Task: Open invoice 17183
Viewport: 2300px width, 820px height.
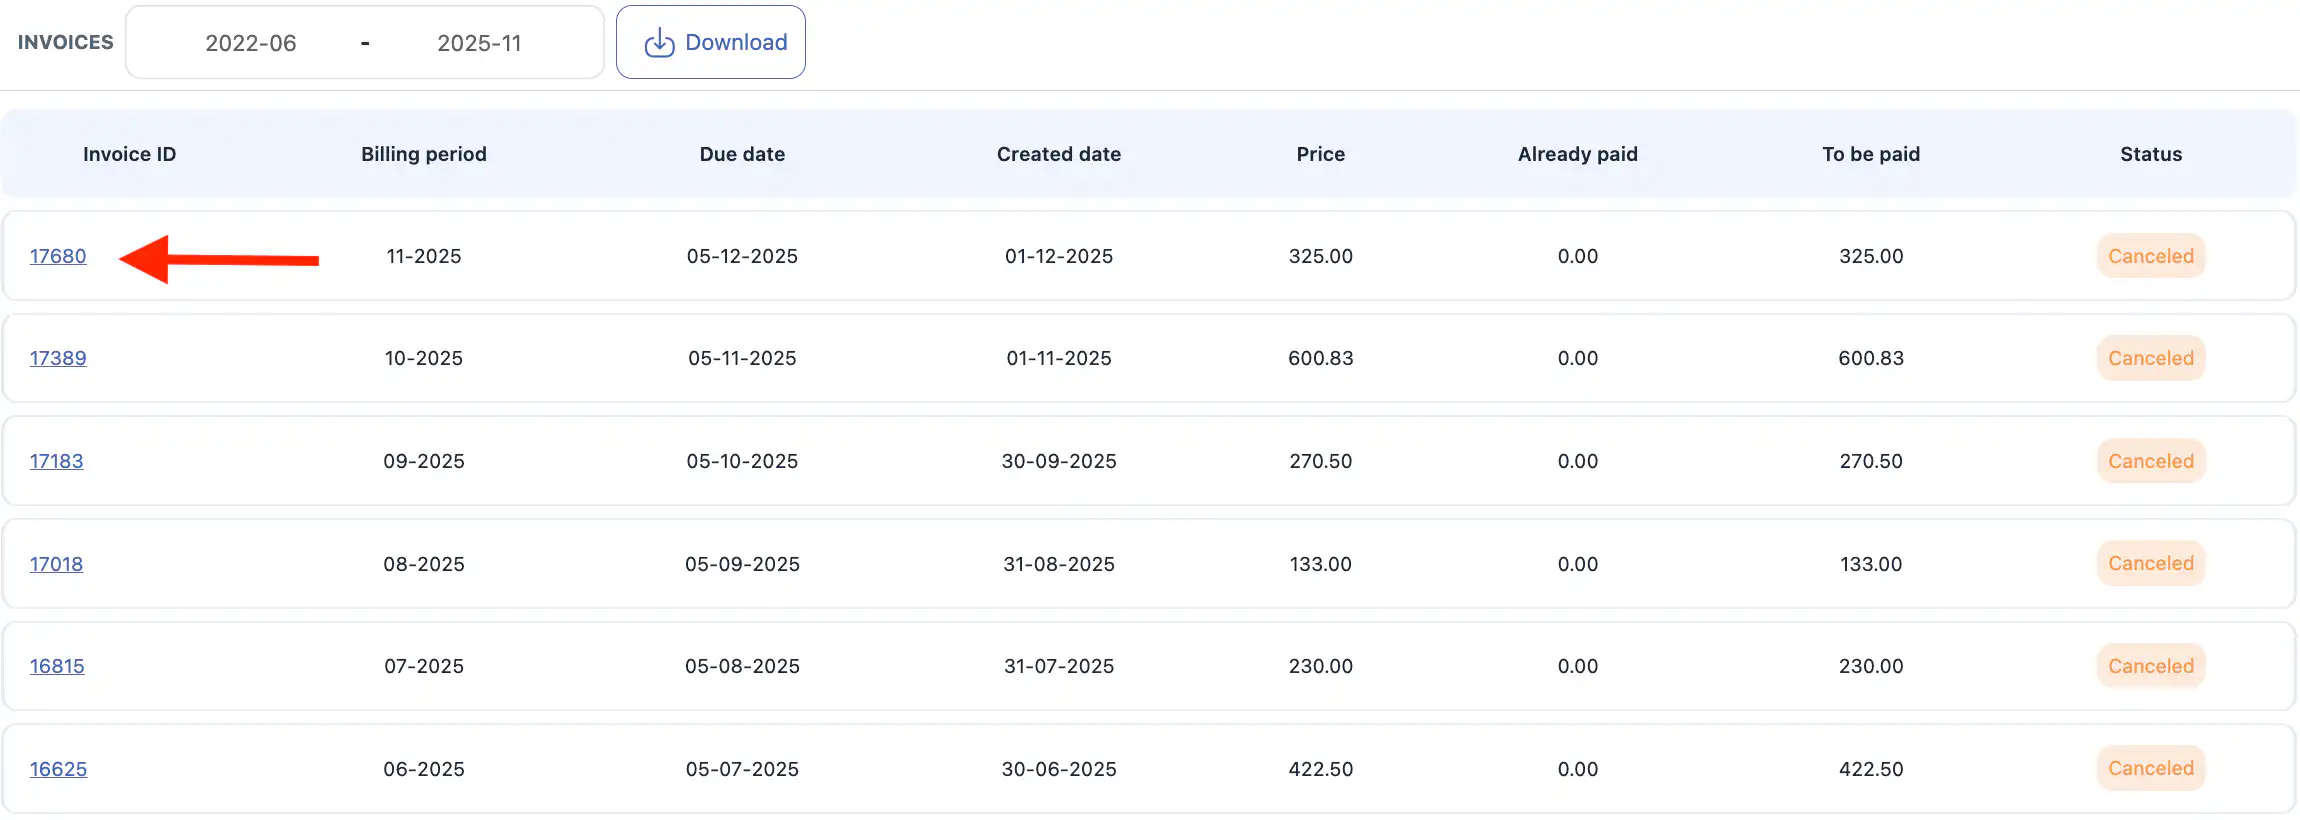Action: (56, 461)
